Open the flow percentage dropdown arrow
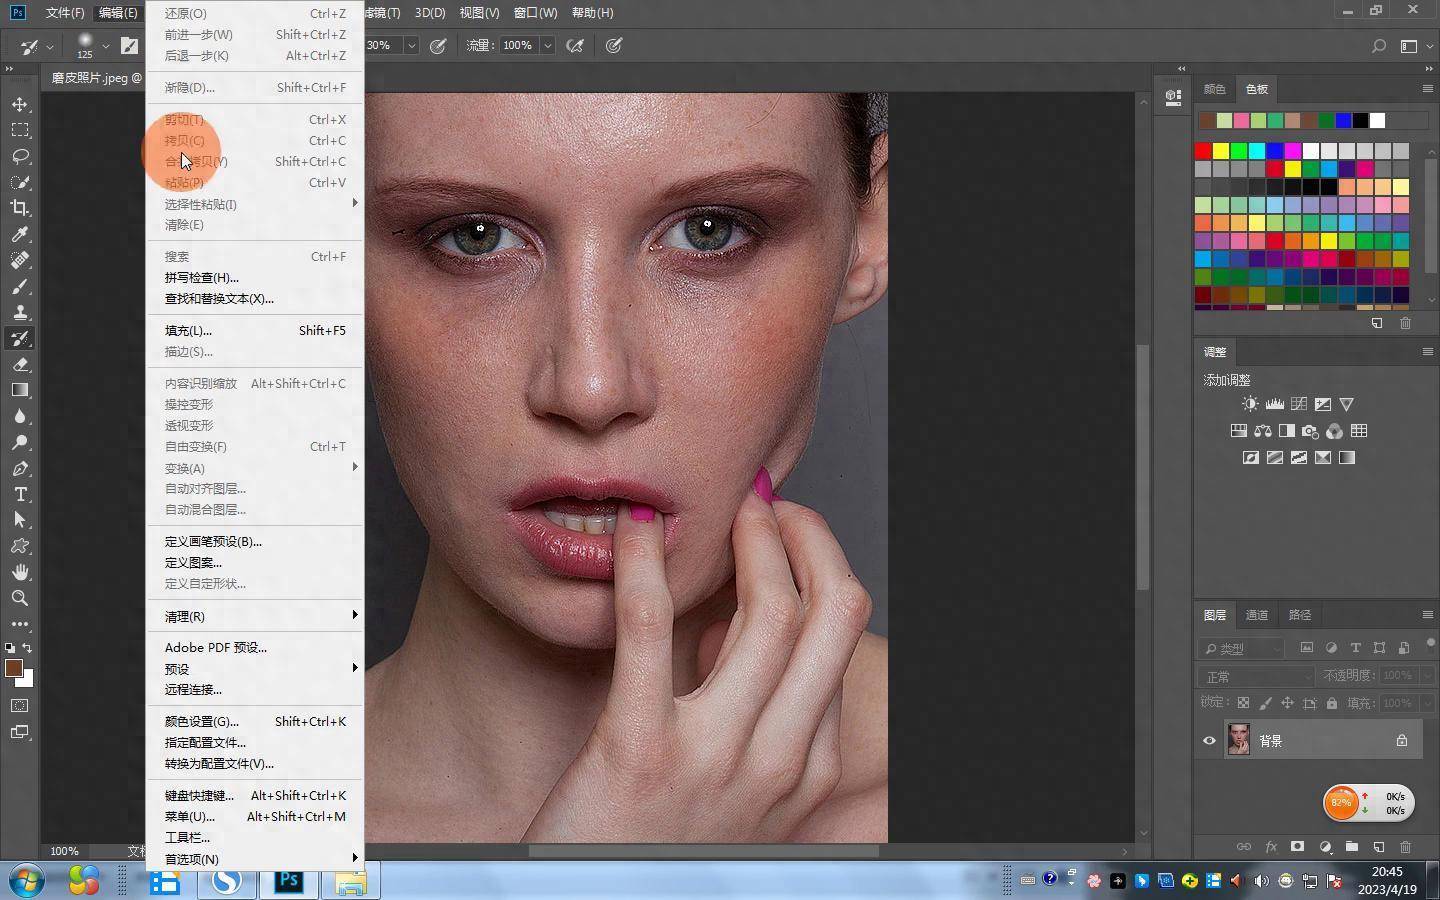Viewport: 1440px width, 900px height. coord(548,45)
